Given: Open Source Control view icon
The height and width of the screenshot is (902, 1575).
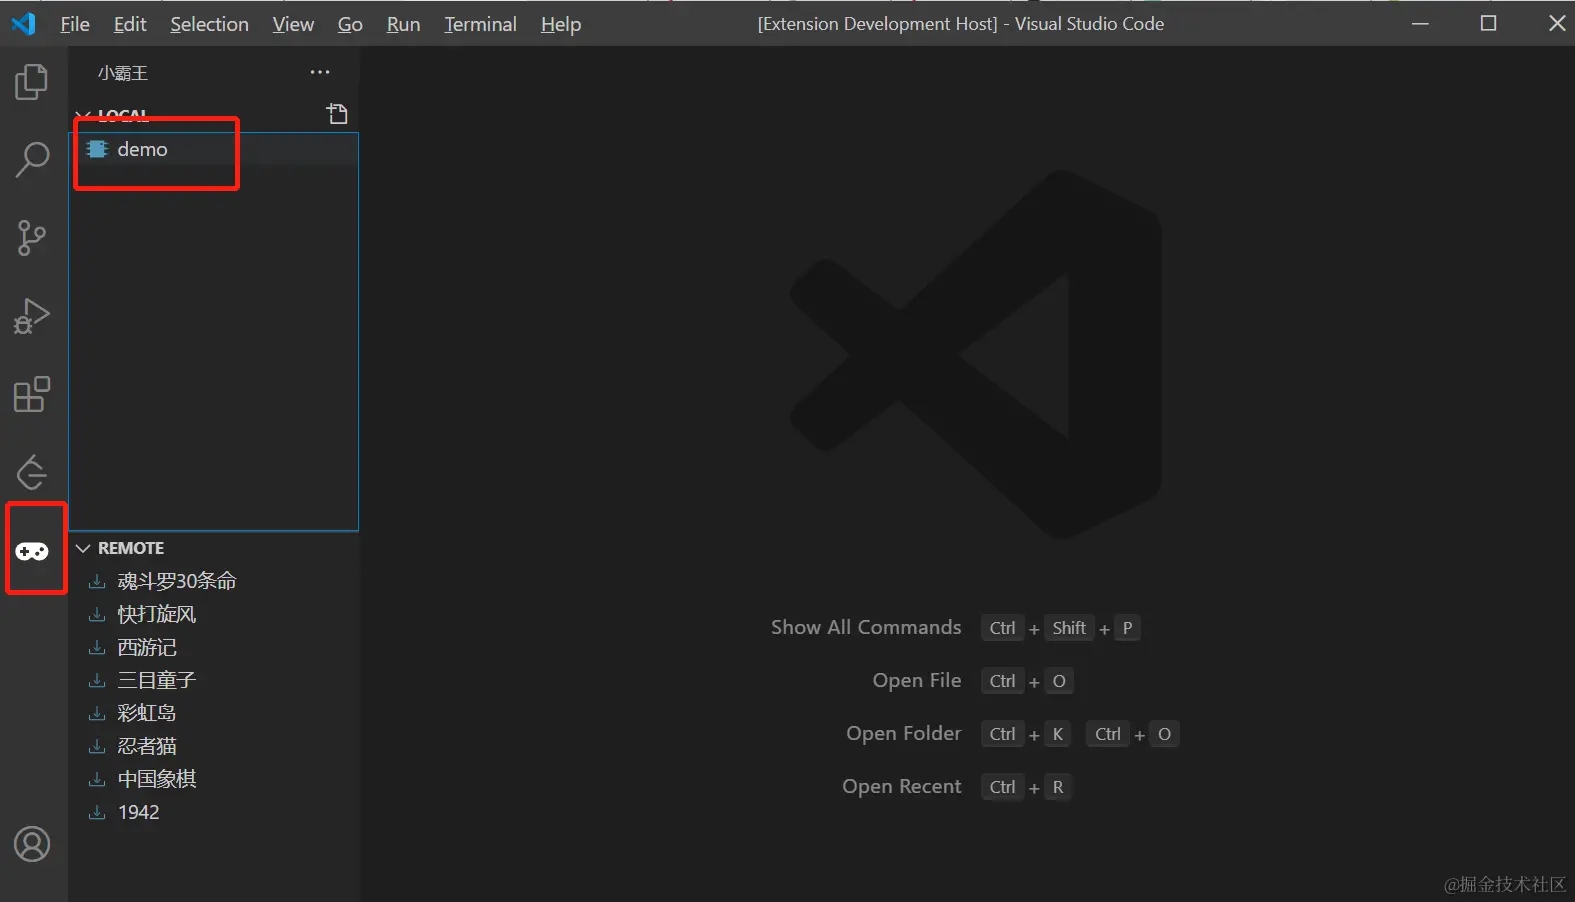Looking at the screenshot, I should [x=32, y=238].
